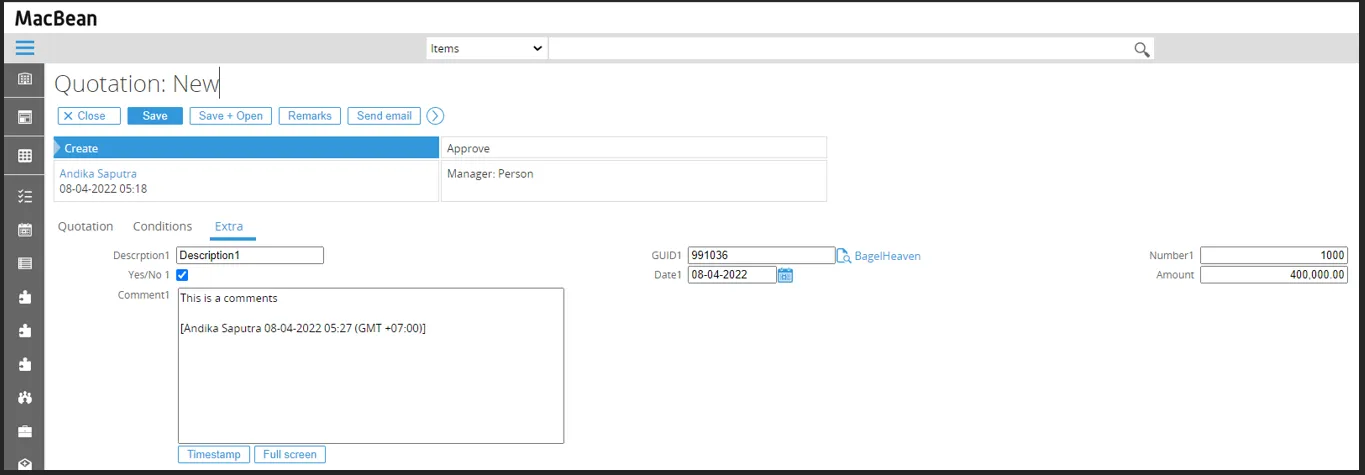Open the checklist icon in sidebar

coord(25,196)
